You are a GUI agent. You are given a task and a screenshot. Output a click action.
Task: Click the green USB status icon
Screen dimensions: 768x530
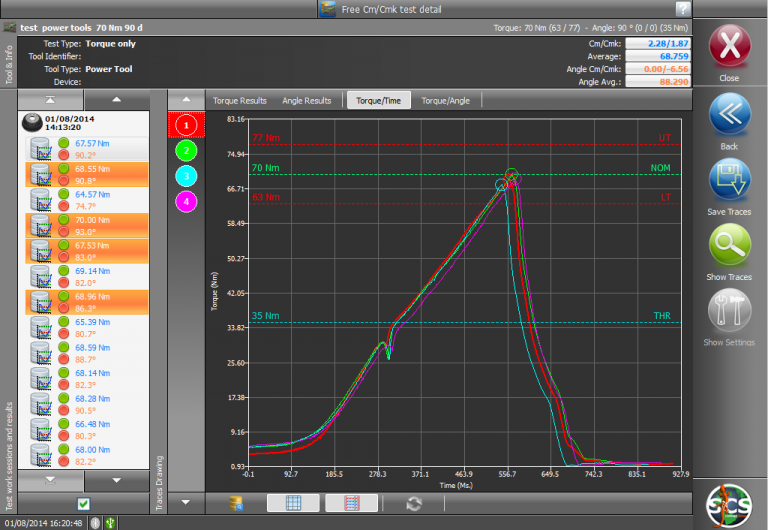point(110,522)
